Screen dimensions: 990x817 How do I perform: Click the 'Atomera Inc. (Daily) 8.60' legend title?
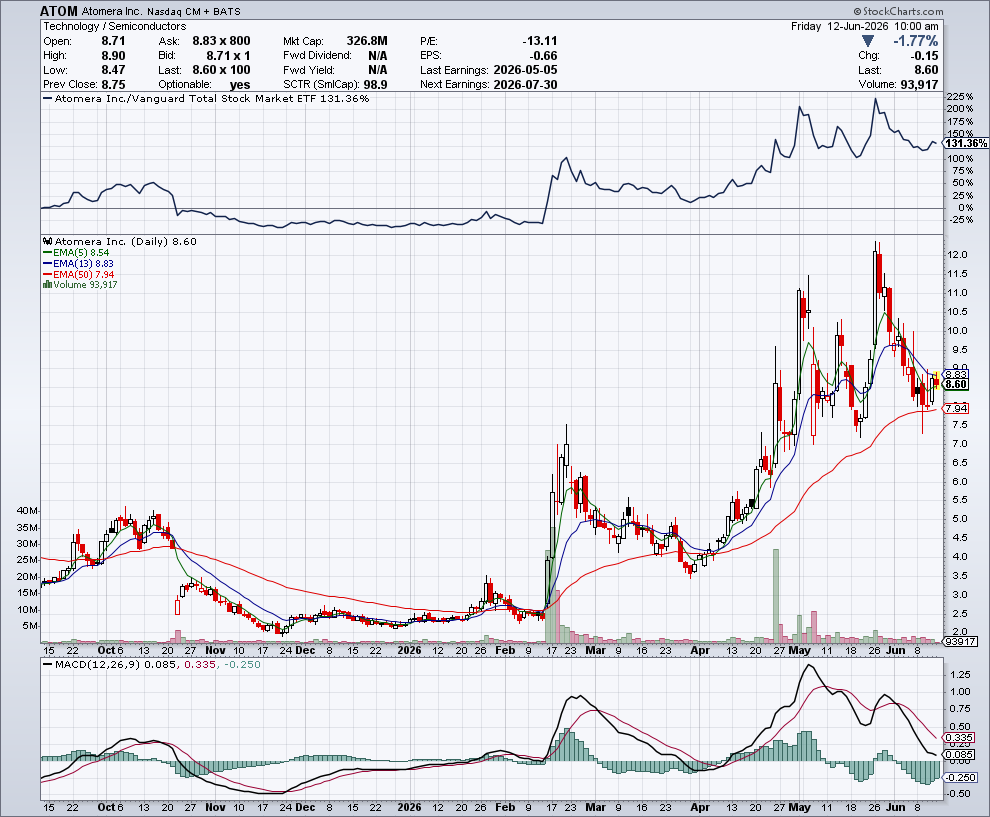(x=126, y=241)
